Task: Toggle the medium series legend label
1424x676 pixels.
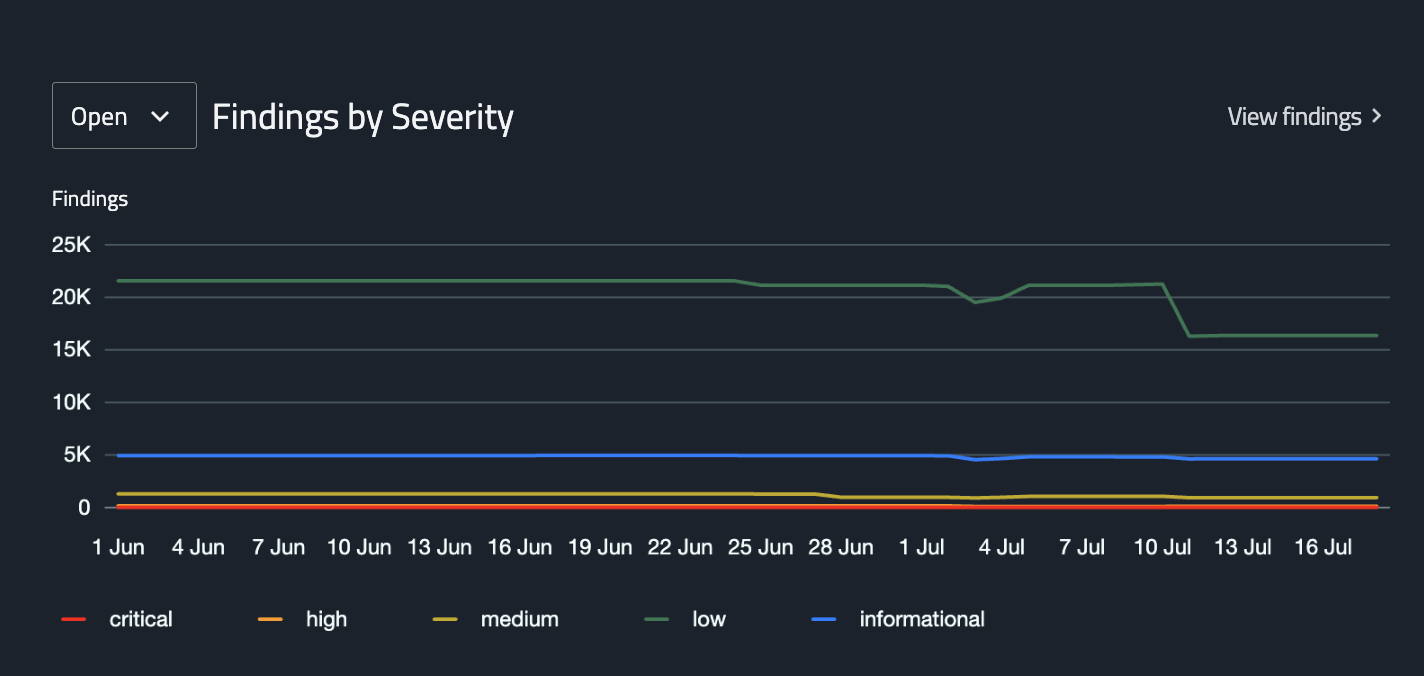Action: tap(519, 619)
